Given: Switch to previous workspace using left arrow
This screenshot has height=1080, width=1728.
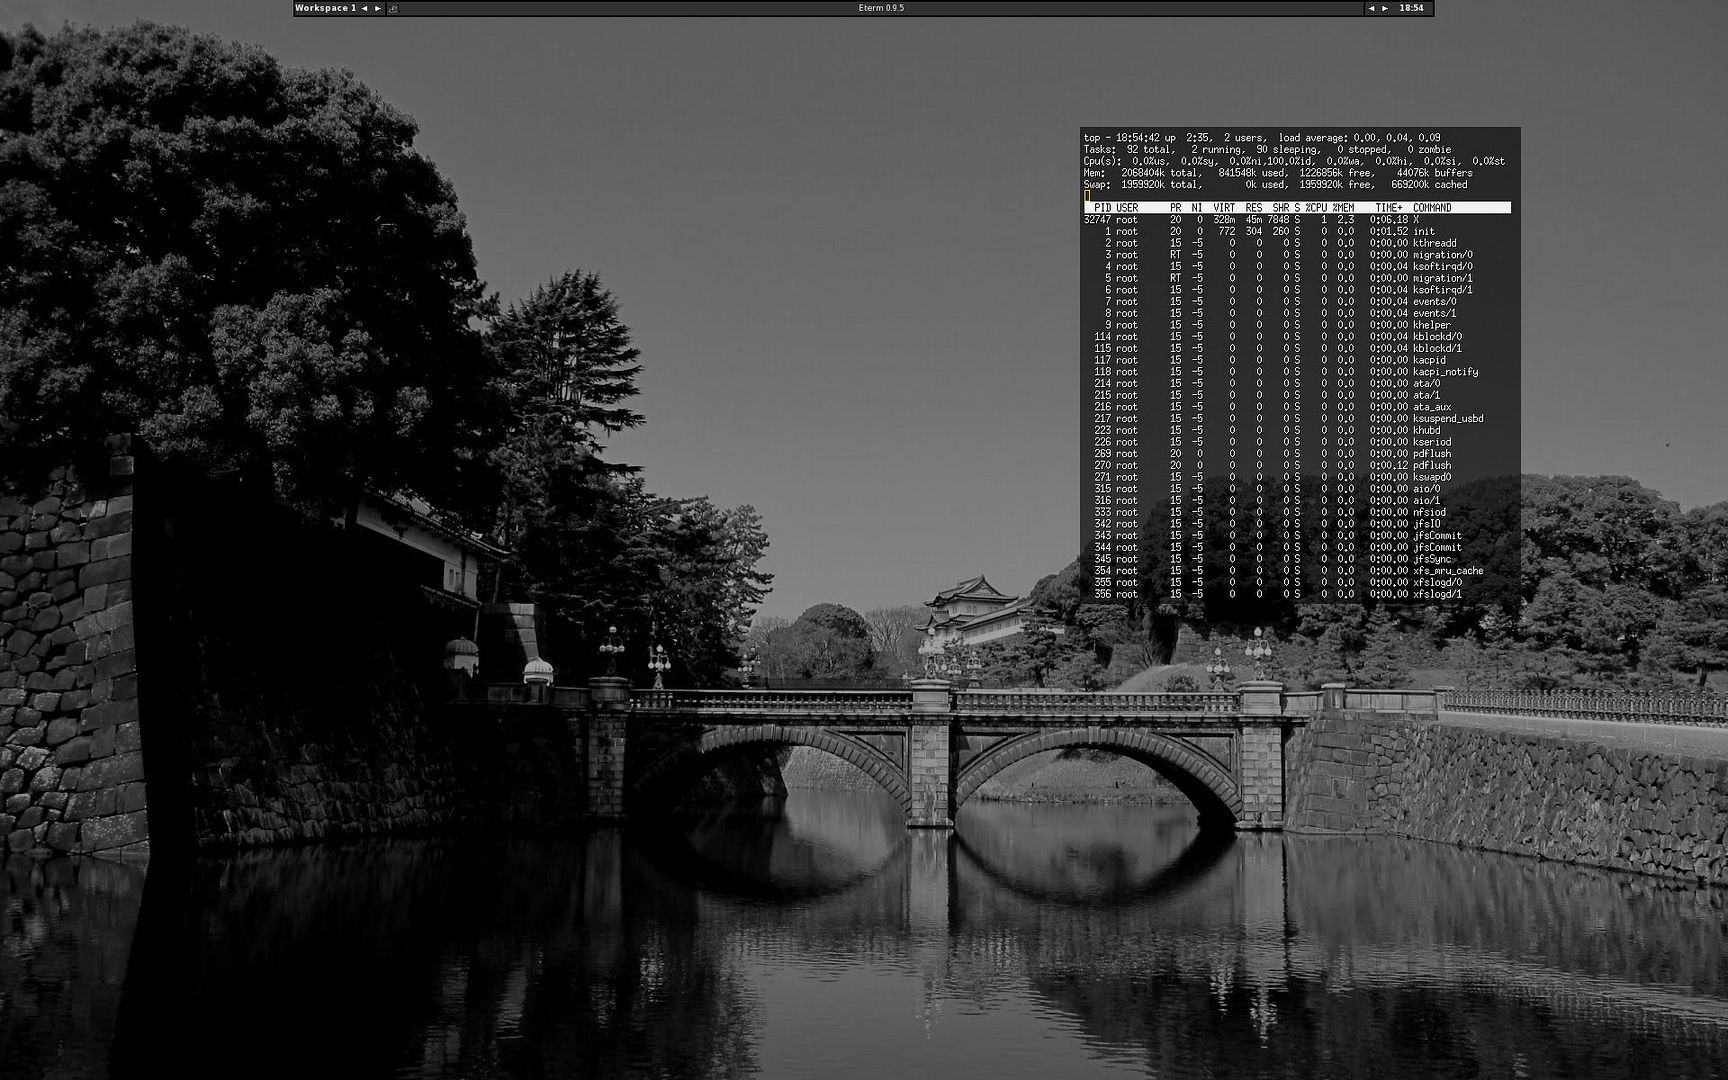Looking at the screenshot, I should pyautogui.click(x=364, y=8).
